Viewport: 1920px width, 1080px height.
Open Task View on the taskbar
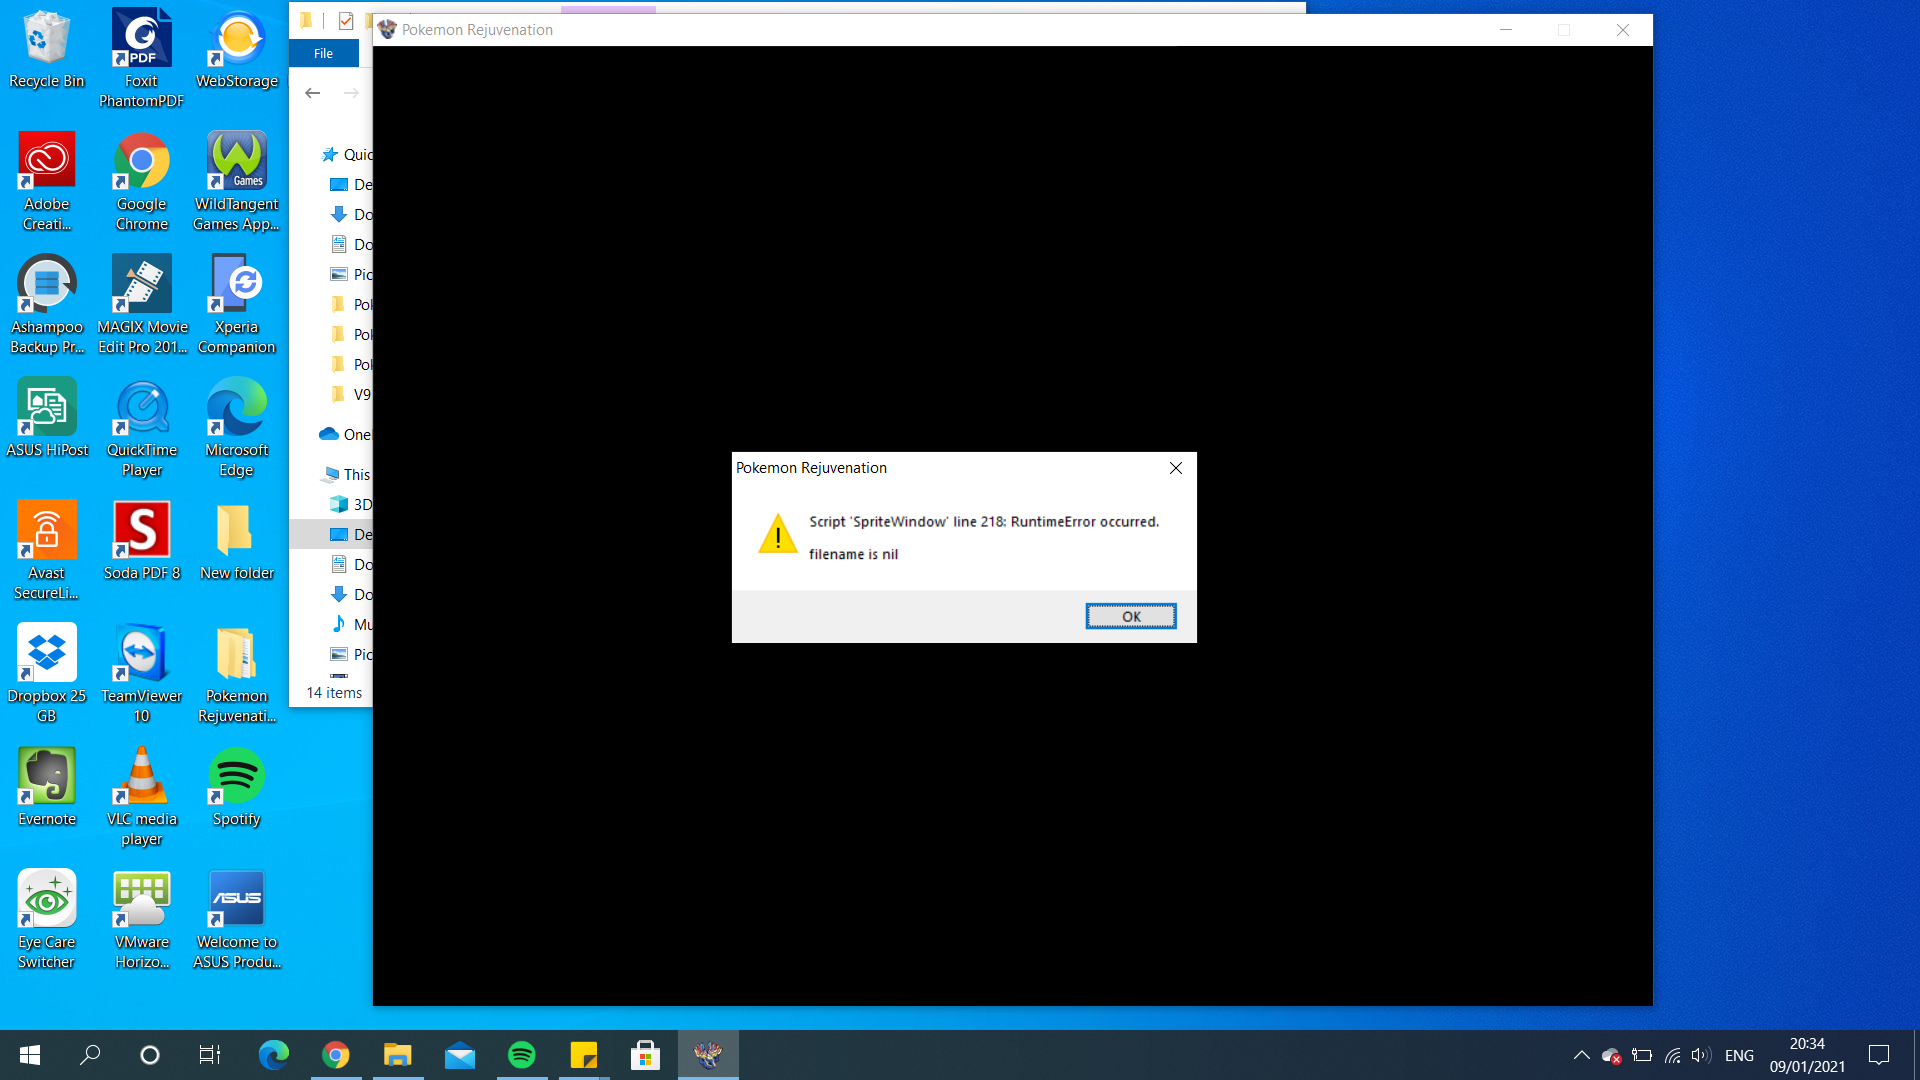[210, 1055]
